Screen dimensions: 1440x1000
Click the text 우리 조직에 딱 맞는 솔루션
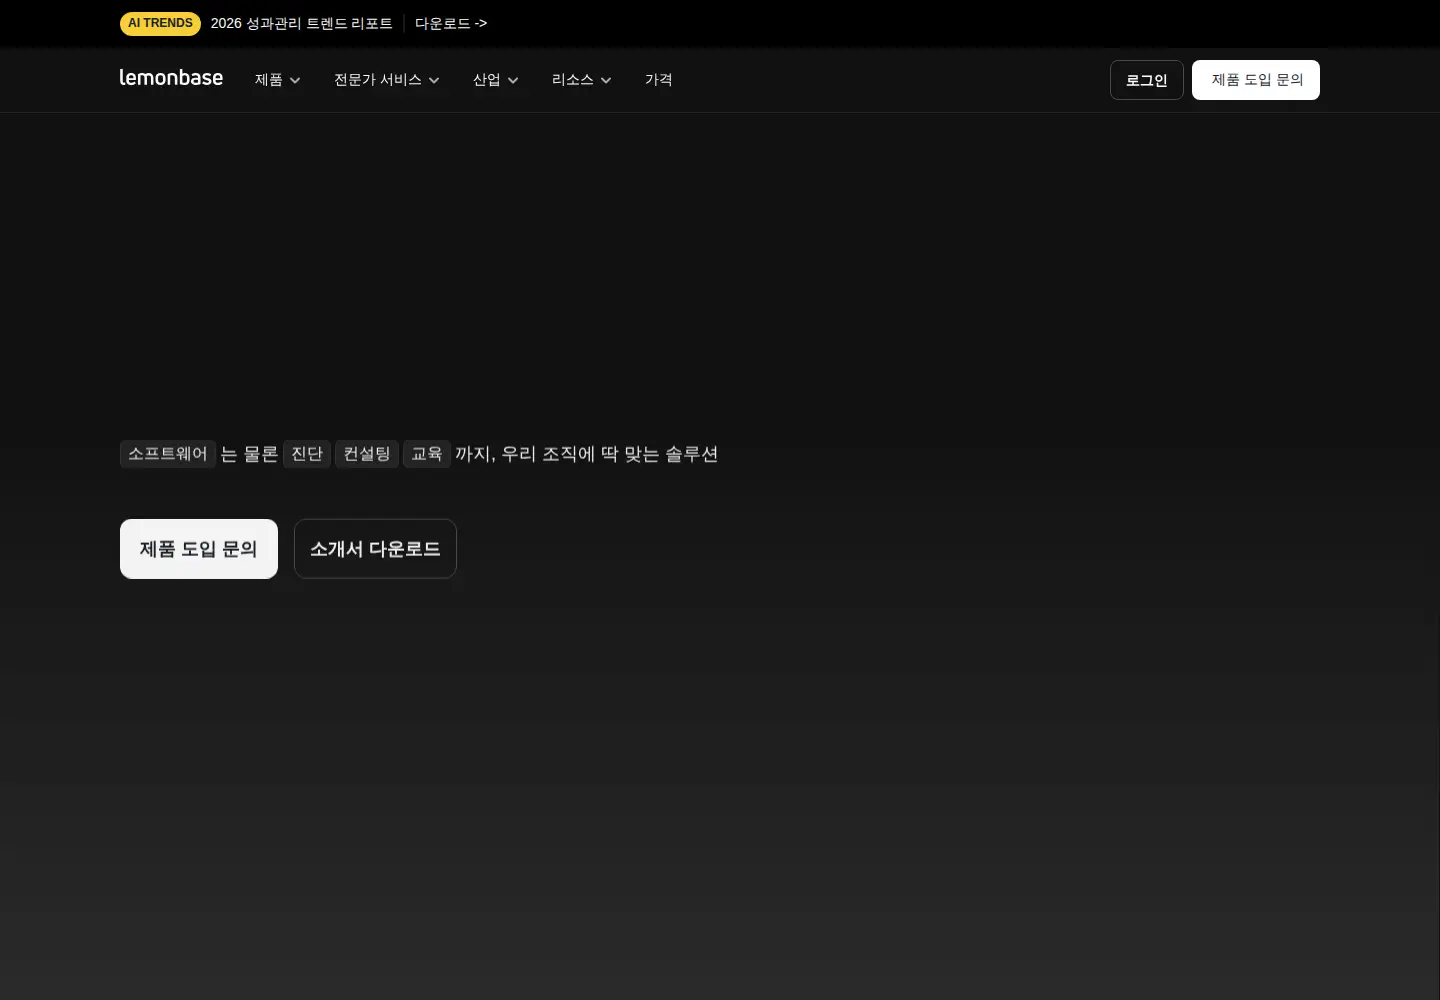click(610, 454)
